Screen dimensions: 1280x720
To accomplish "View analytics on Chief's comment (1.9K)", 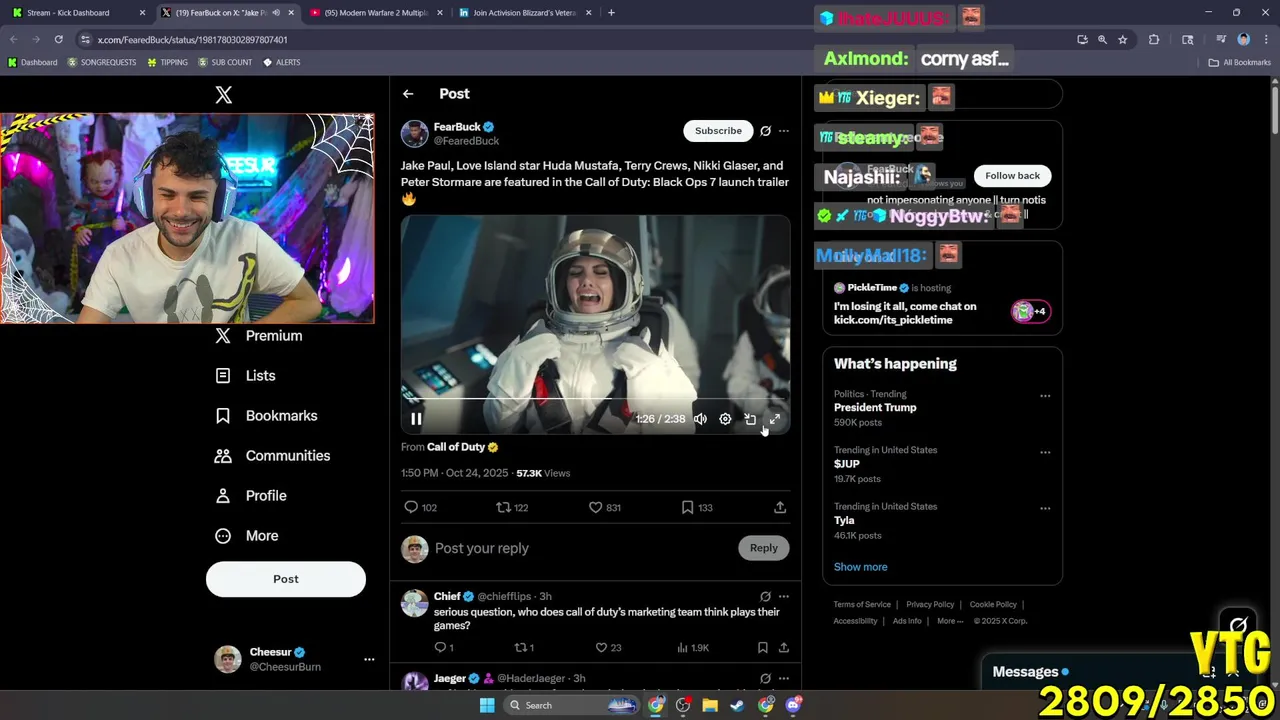I will click(693, 648).
